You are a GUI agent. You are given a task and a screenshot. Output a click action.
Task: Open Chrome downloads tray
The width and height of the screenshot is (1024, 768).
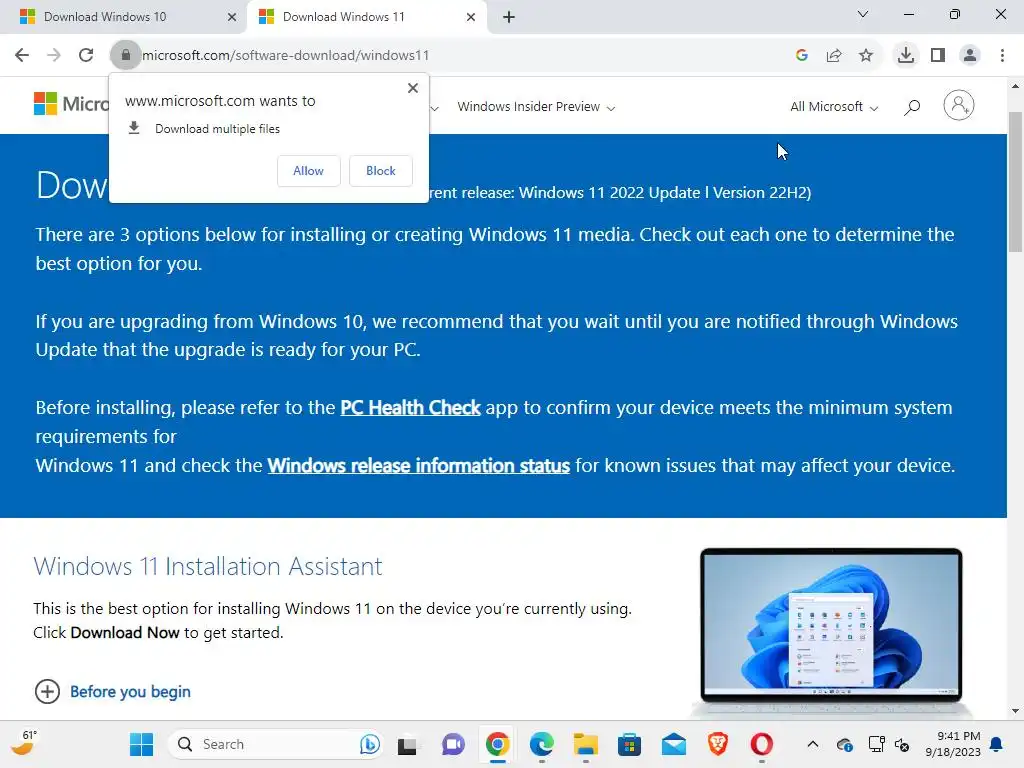click(906, 56)
